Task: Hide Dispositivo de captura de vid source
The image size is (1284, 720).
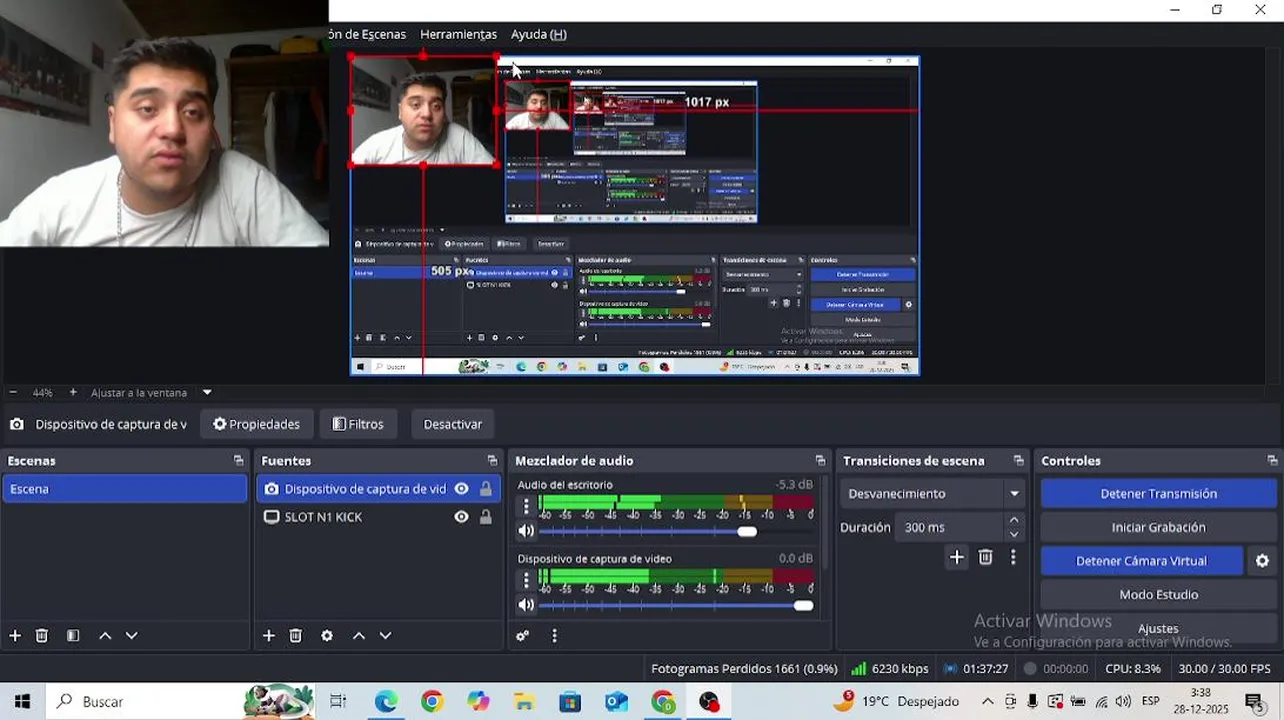Action: (x=461, y=489)
